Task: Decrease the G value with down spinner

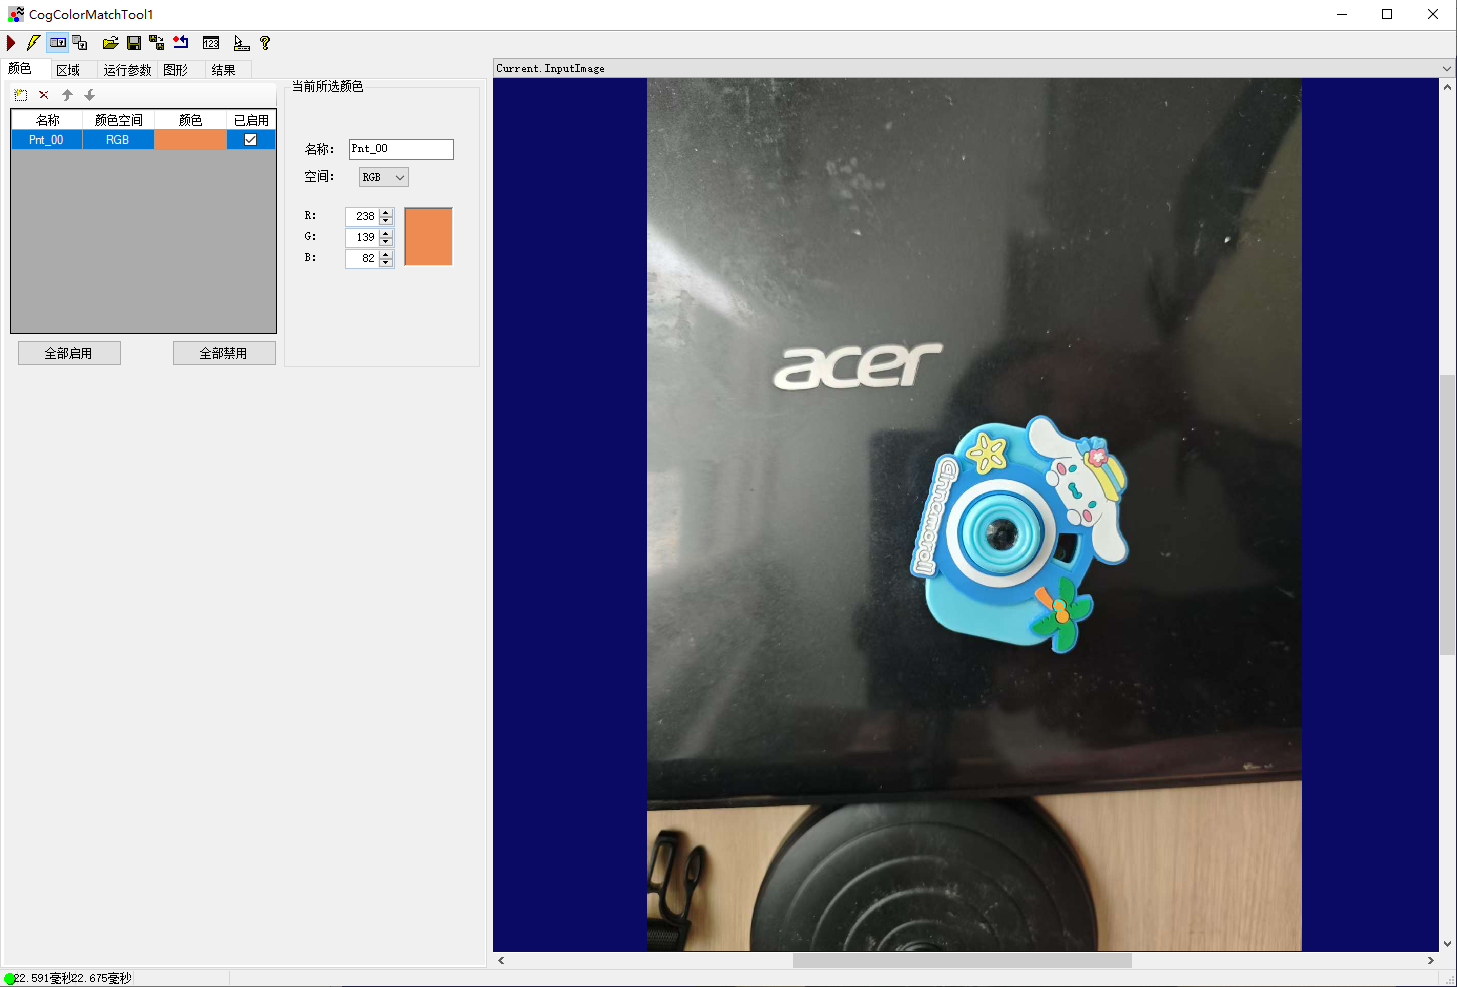Action: coord(386,242)
